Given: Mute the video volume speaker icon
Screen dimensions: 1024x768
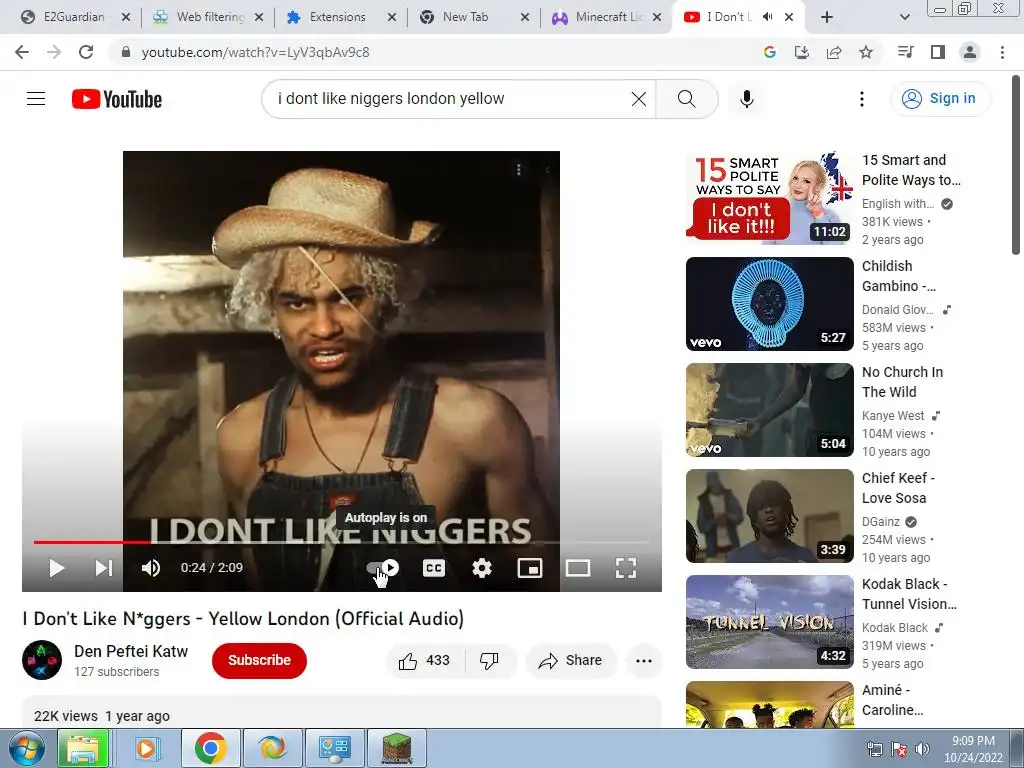Looking at the screenshot, I should 151,568.
